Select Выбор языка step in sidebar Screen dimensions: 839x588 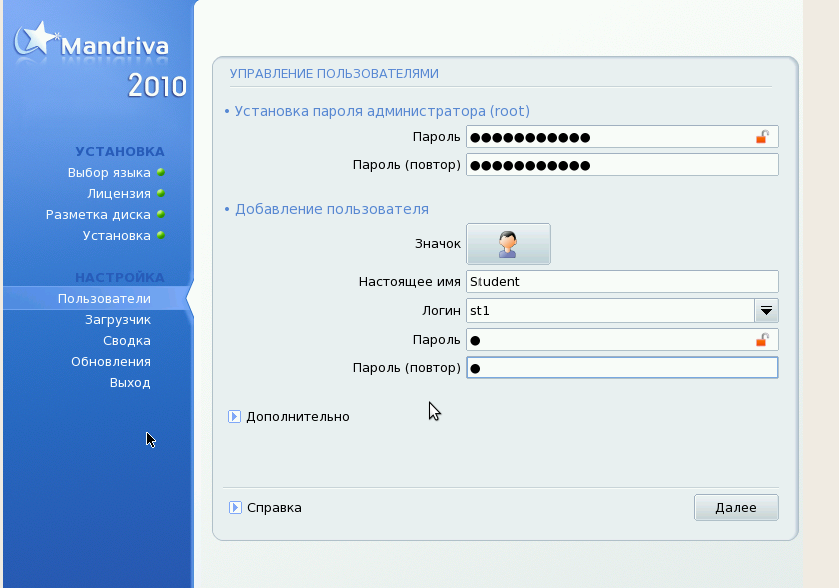click(109, 172)
